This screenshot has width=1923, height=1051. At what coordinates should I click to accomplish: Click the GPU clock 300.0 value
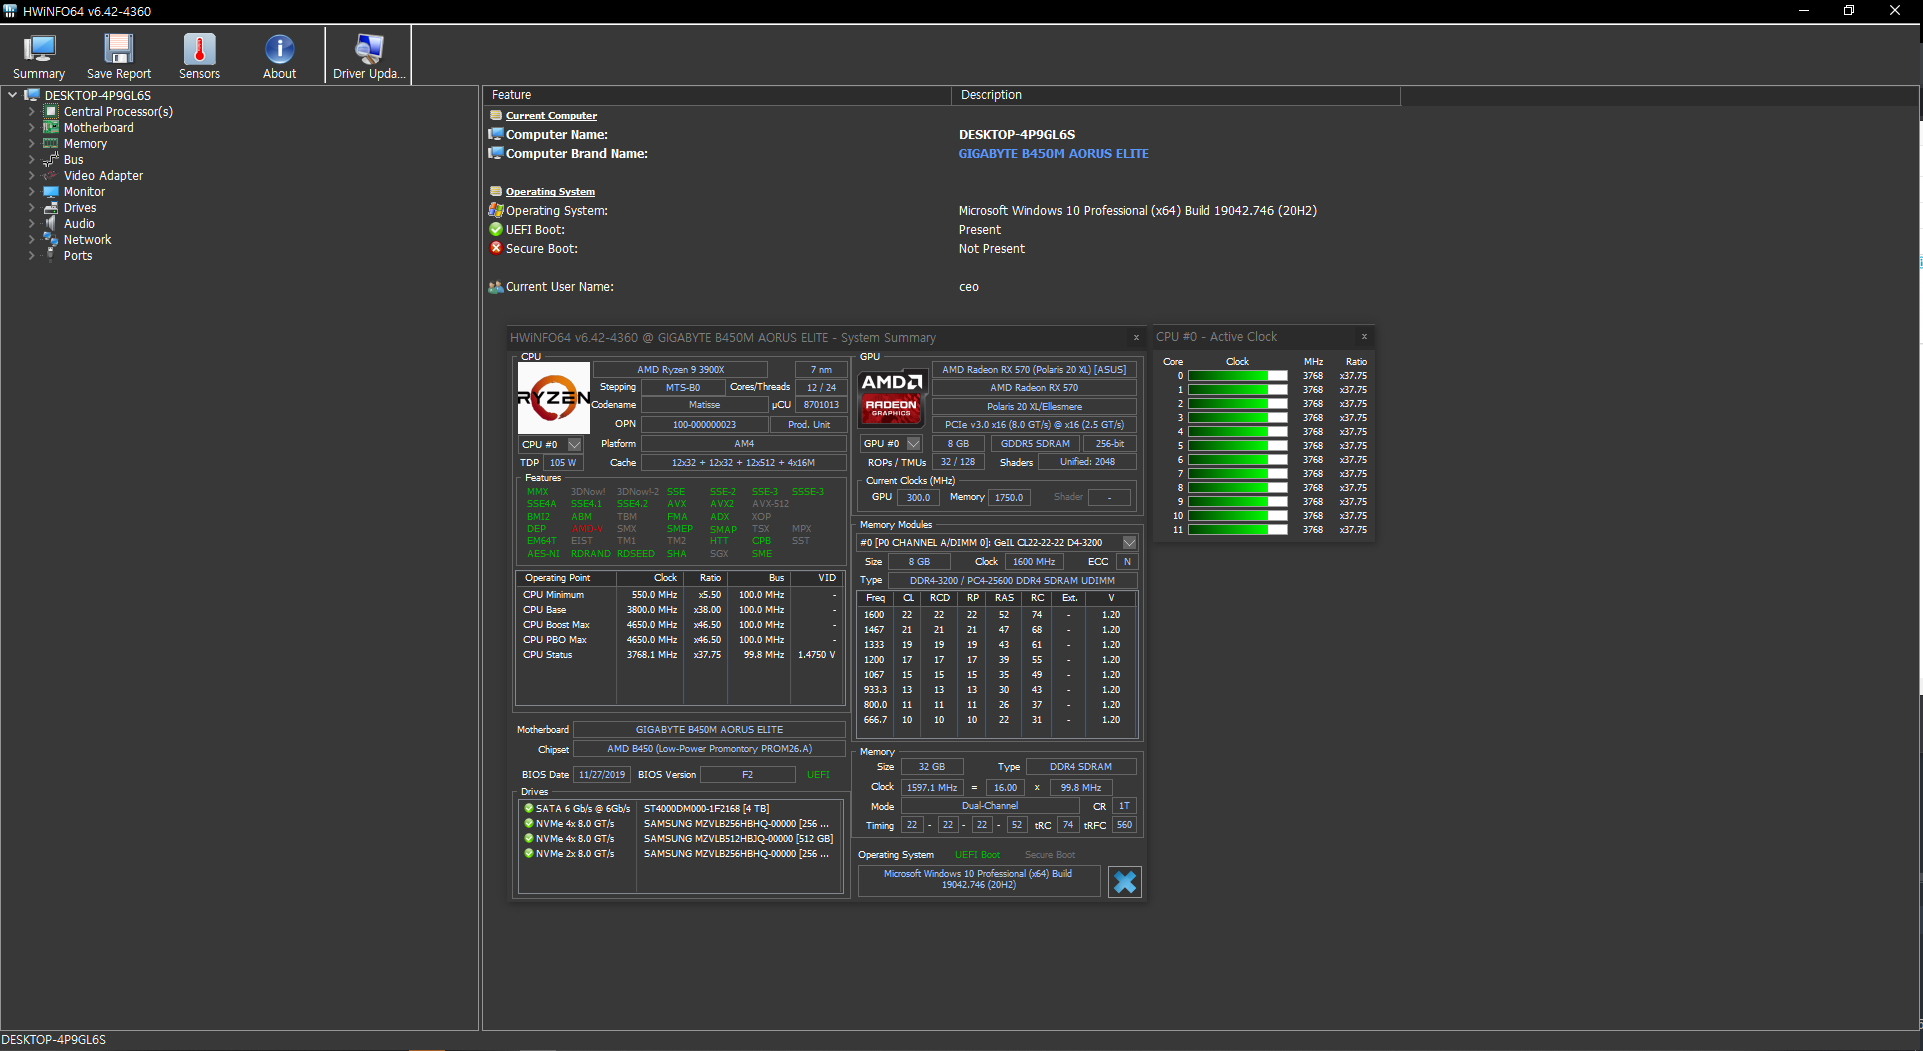click(x=918, y=497)
